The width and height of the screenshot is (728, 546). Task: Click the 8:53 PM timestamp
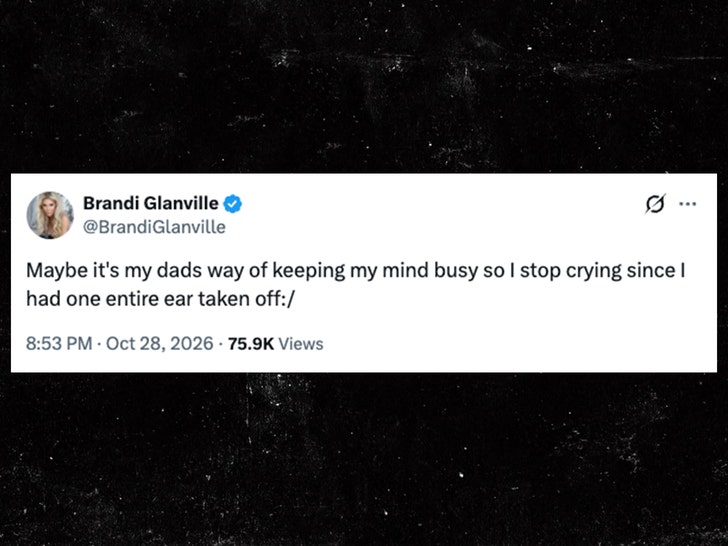point(59,344)
